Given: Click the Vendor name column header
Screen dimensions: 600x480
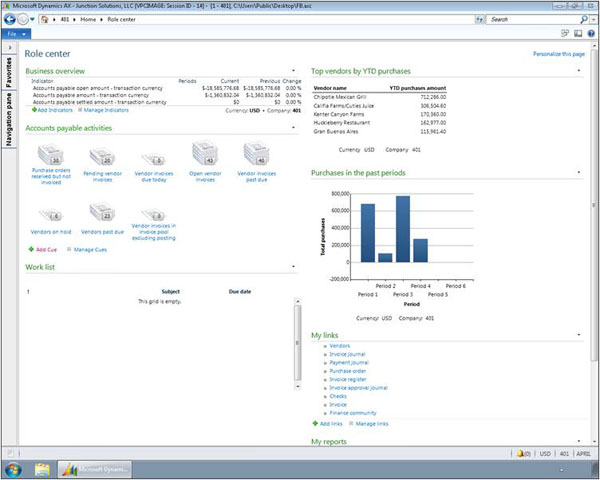Looking at the screenshot, I should [330, 88].
